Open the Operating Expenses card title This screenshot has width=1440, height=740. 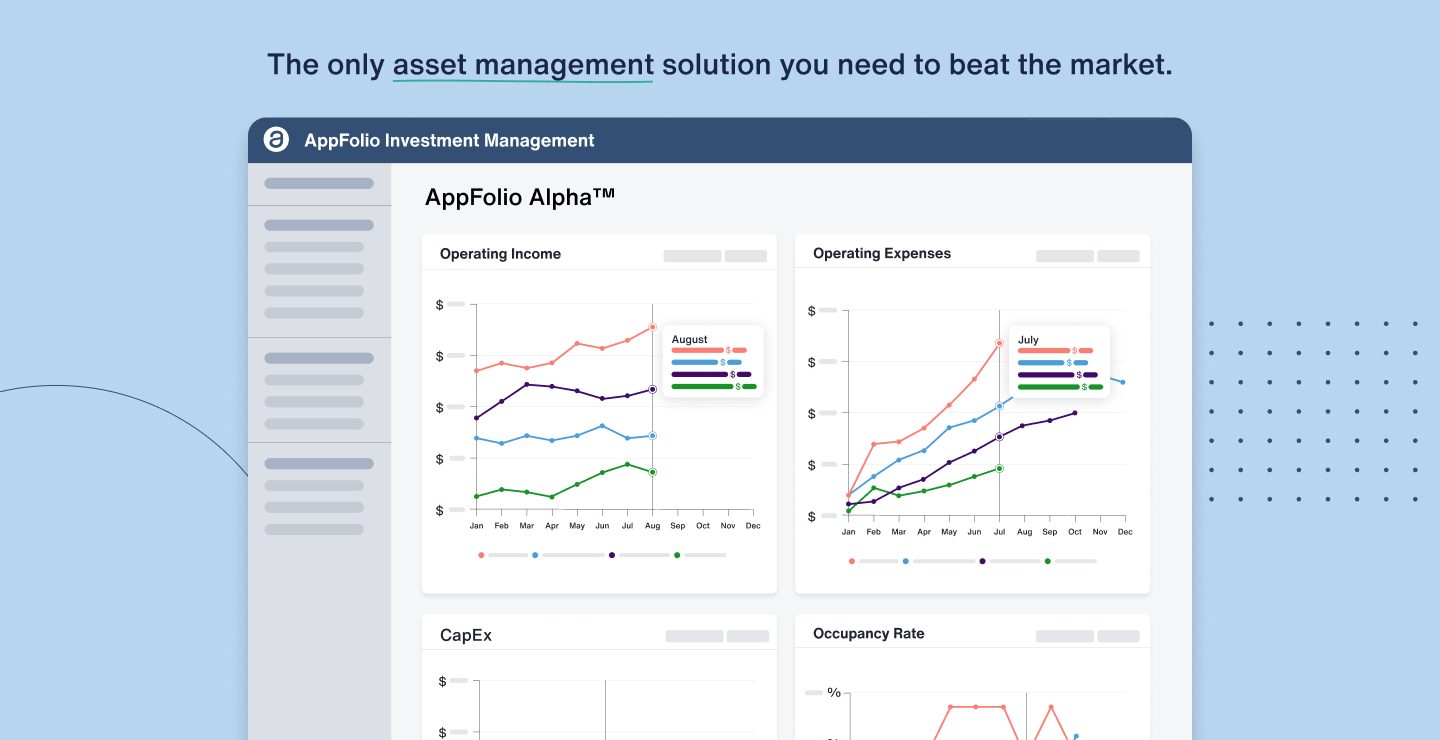(x=882, y=254)
